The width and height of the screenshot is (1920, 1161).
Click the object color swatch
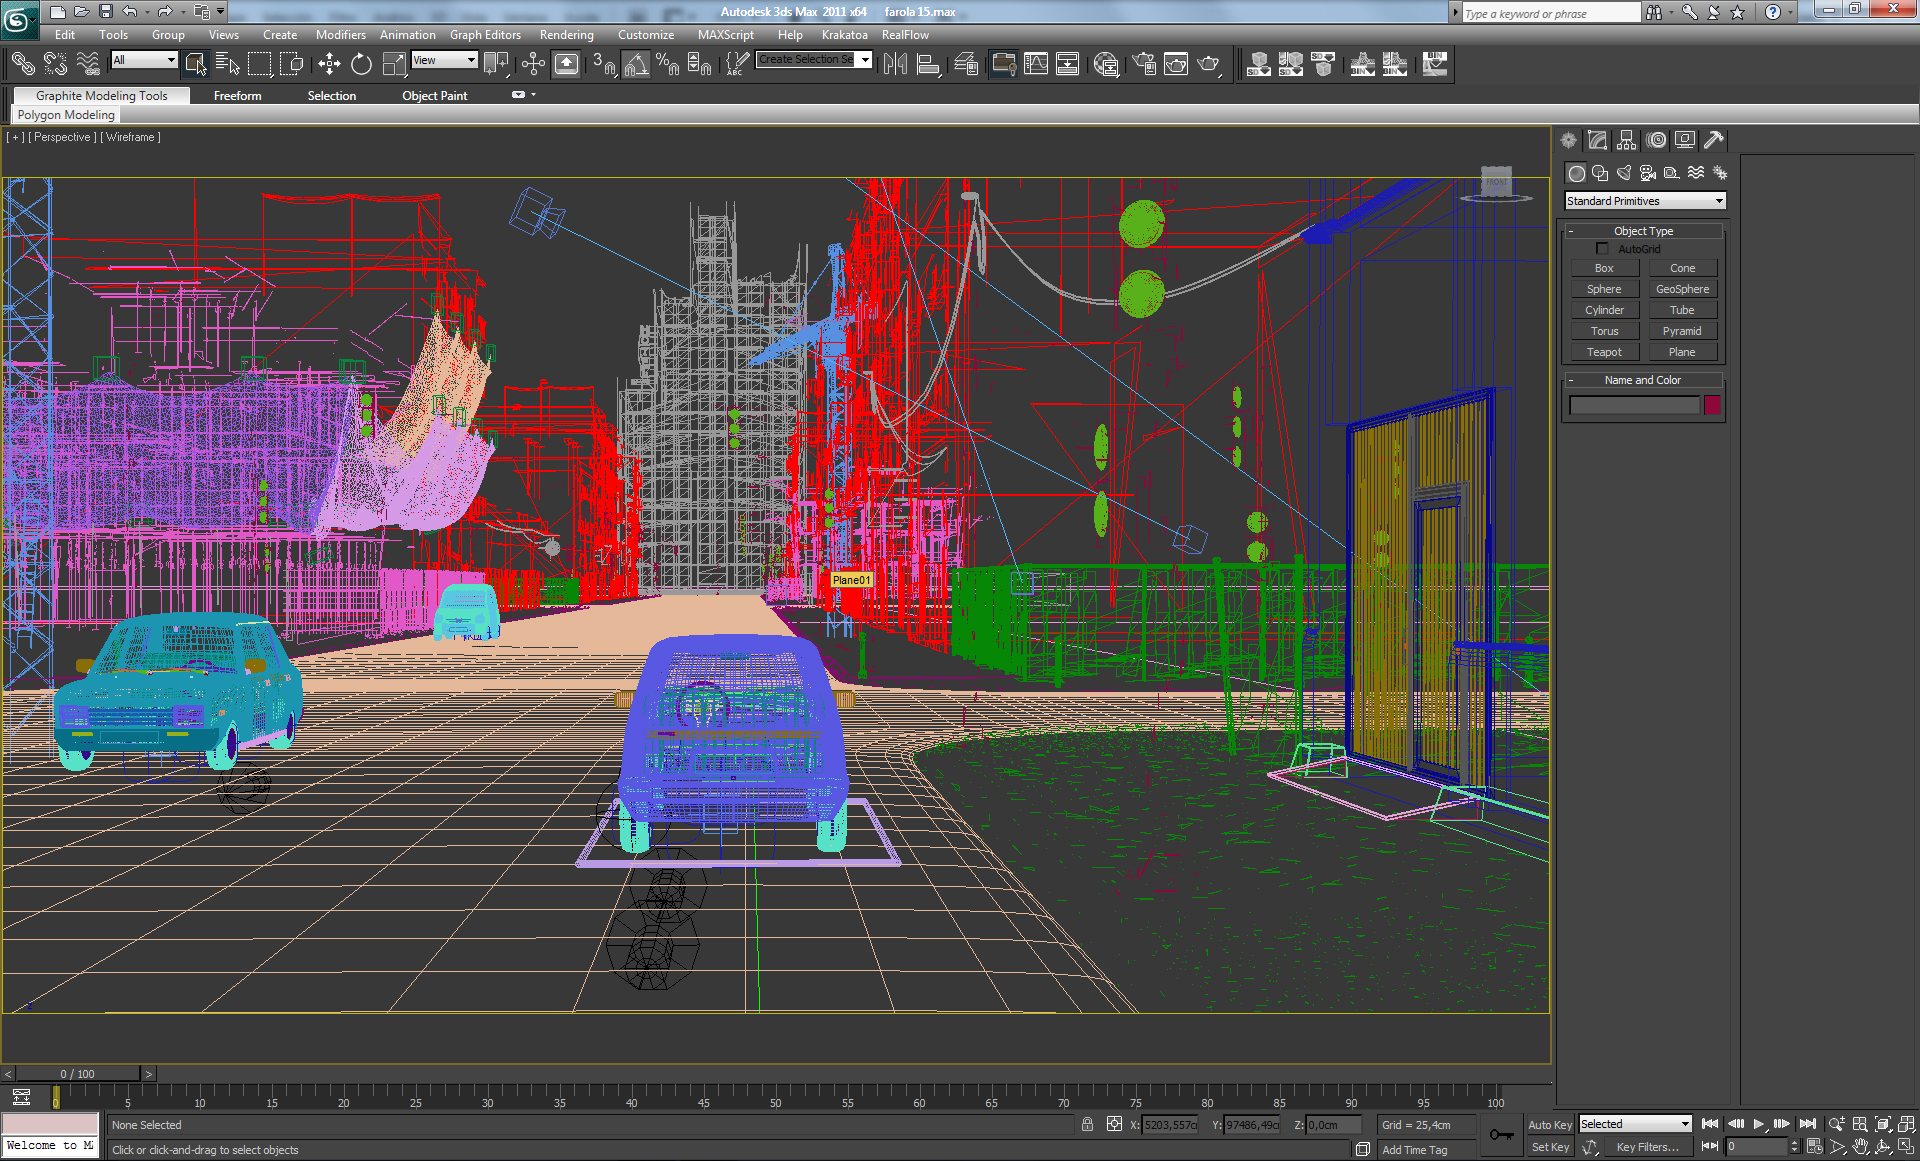(1712, 405)
